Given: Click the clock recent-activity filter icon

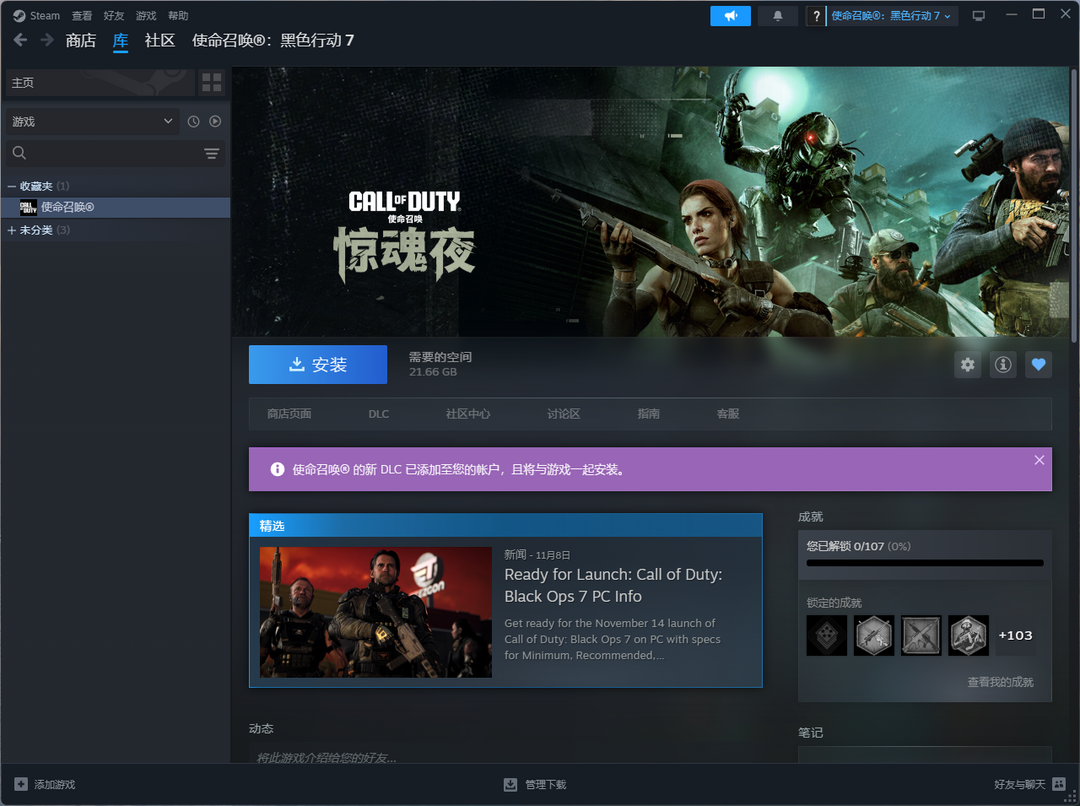Looking at the screenshot, I should [194, 122].
